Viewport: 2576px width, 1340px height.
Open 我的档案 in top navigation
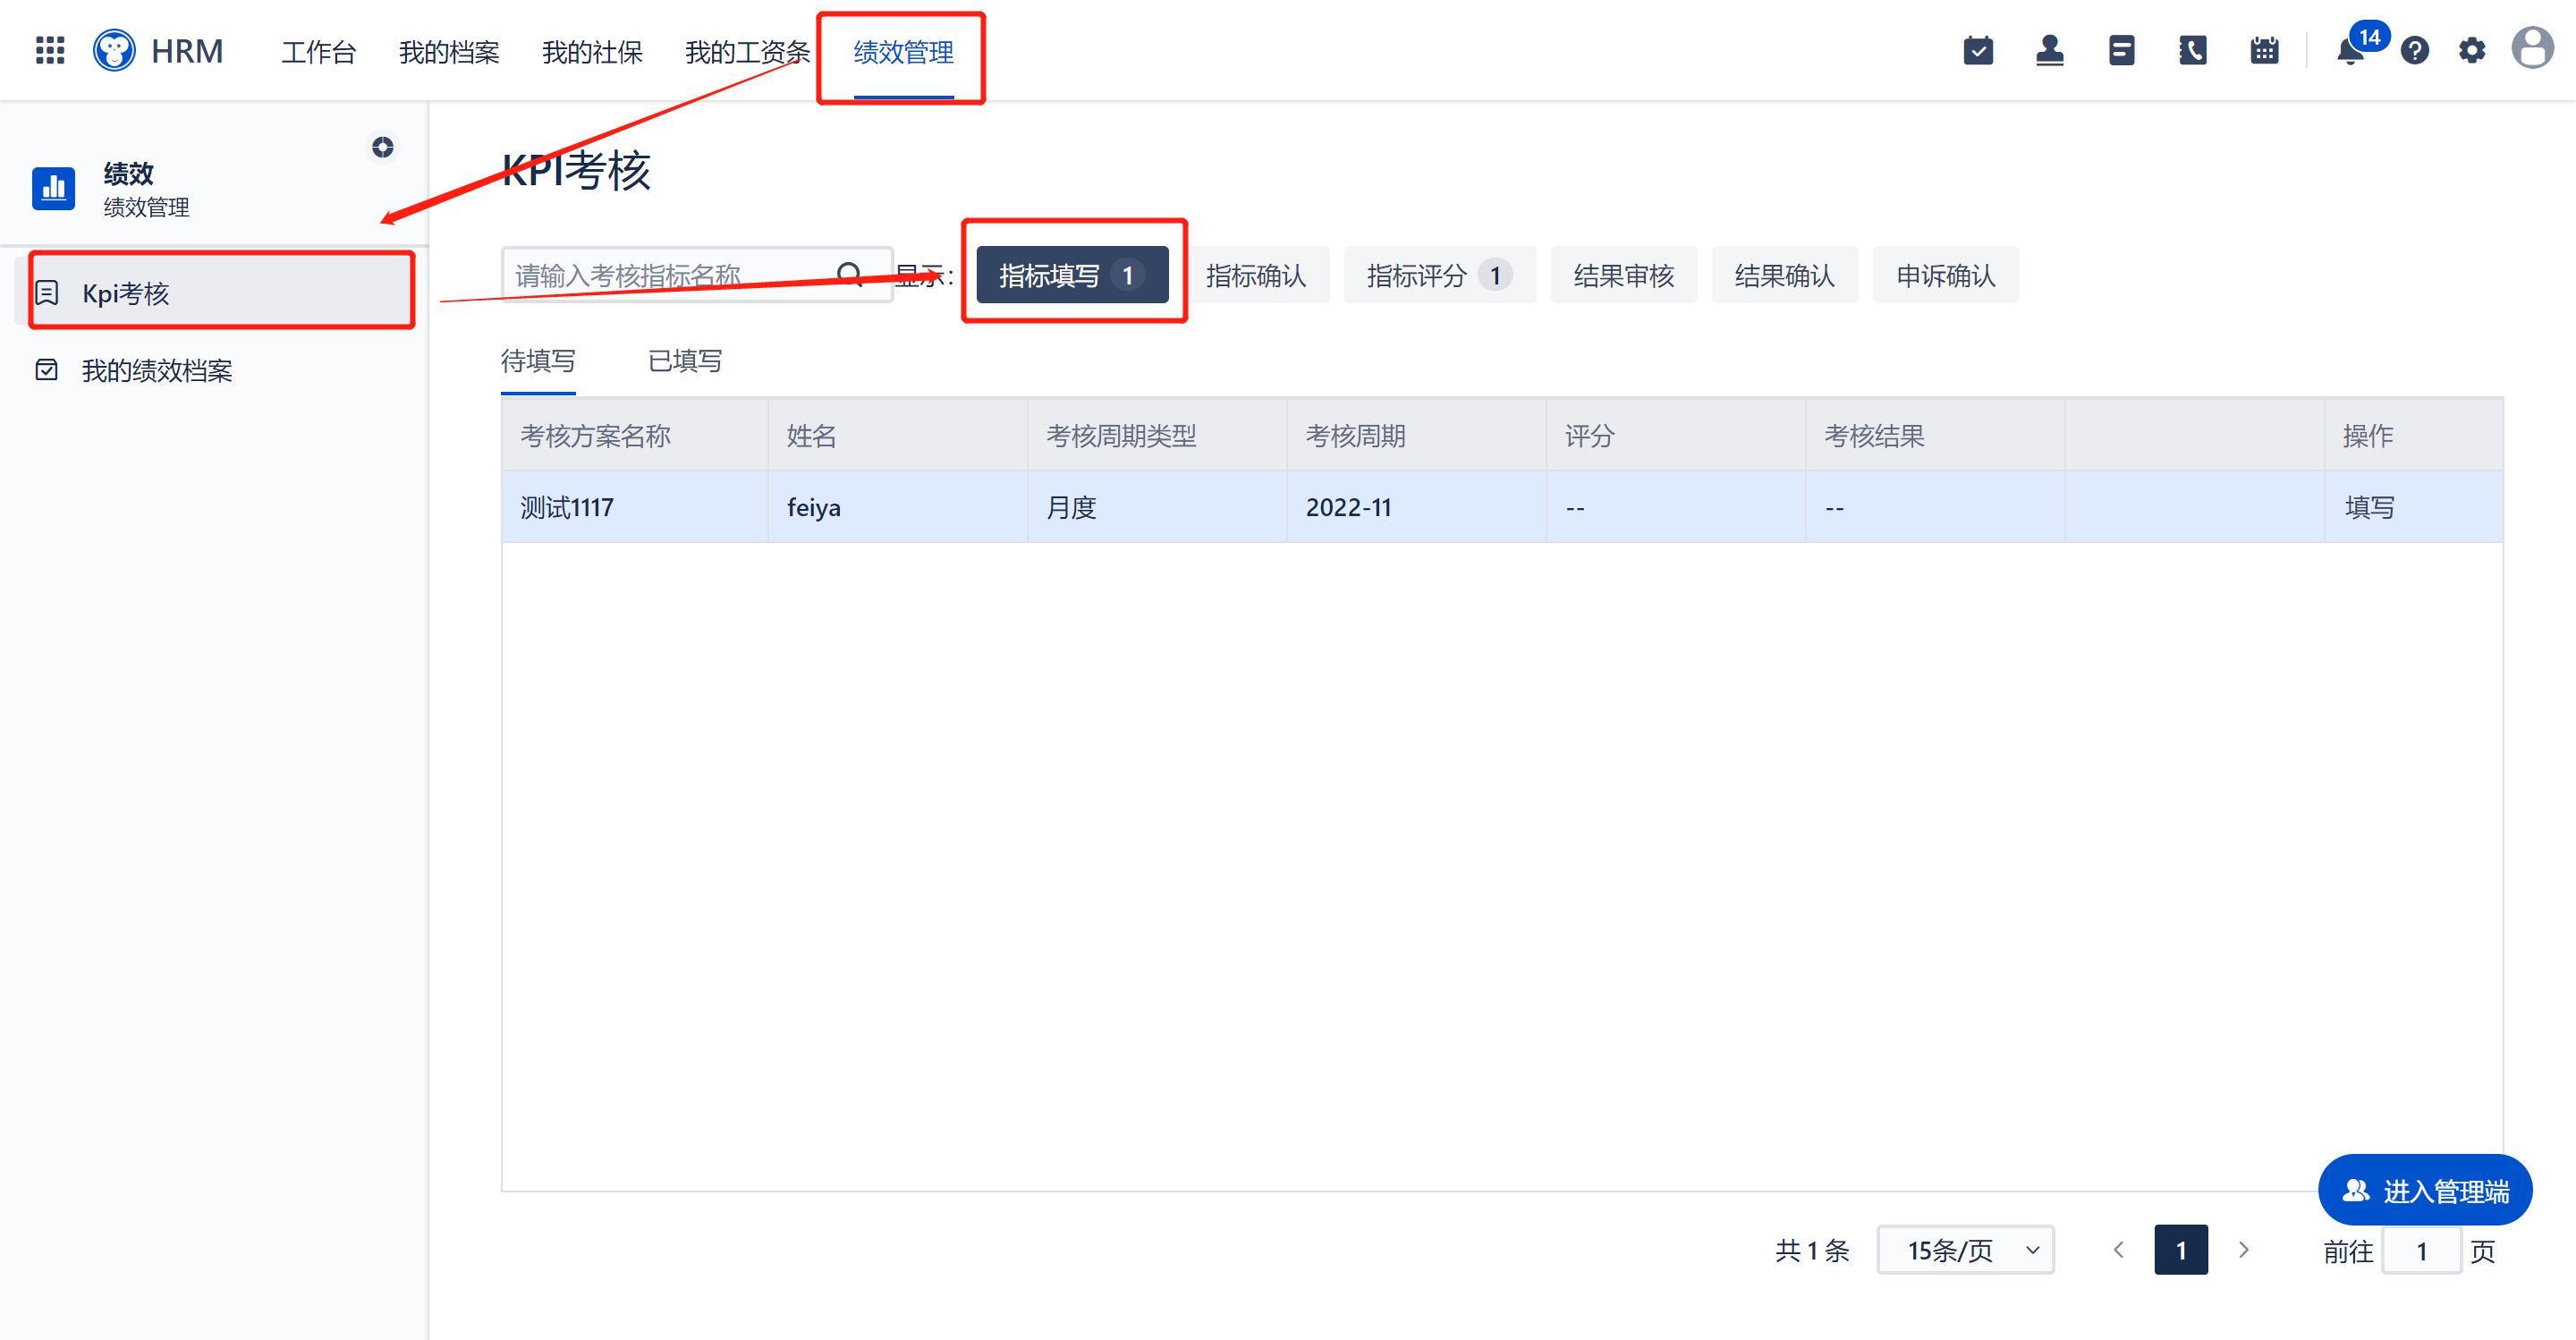449,52
